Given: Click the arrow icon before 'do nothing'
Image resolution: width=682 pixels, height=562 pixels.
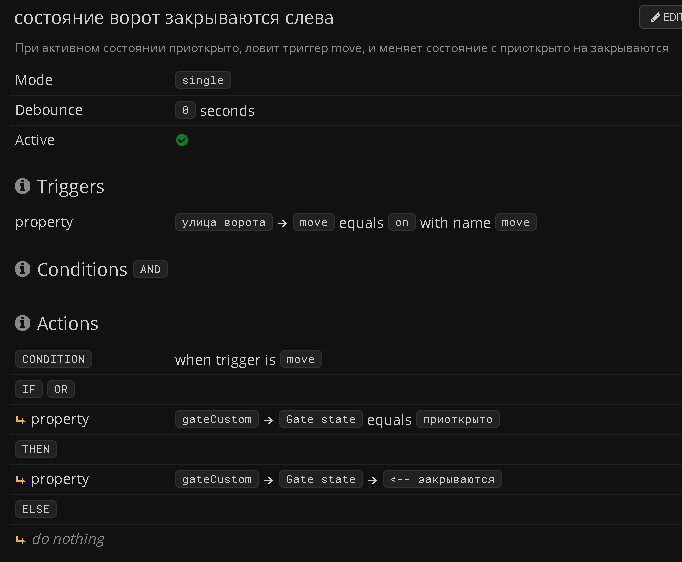Looking at the screenshot, I should pos(20,540).
